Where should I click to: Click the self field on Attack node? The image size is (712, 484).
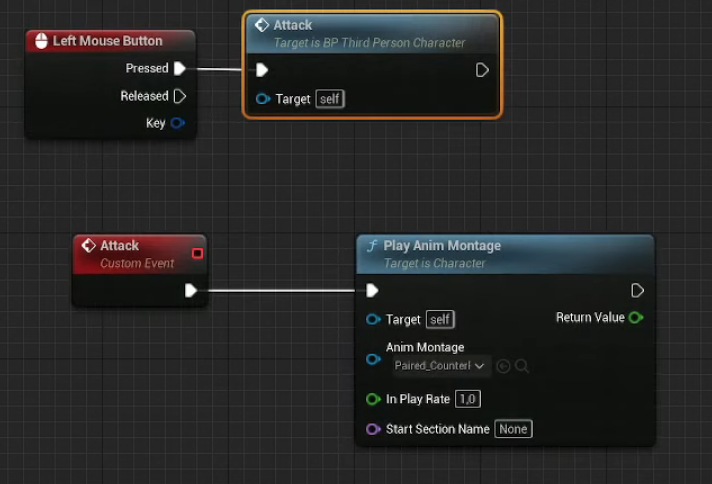click(330, 99)
